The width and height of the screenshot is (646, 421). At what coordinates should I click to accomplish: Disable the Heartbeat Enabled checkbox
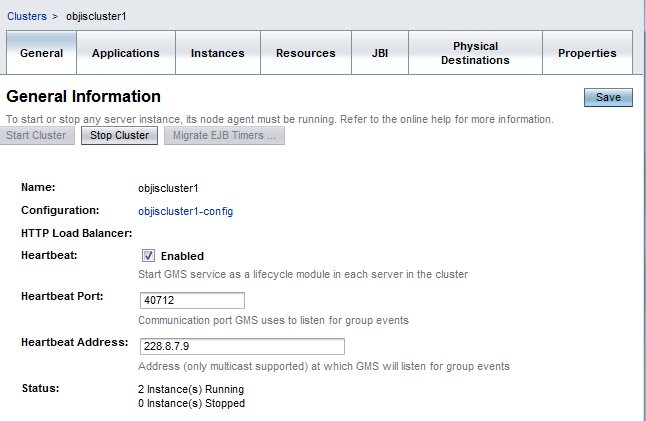(149, 256)
